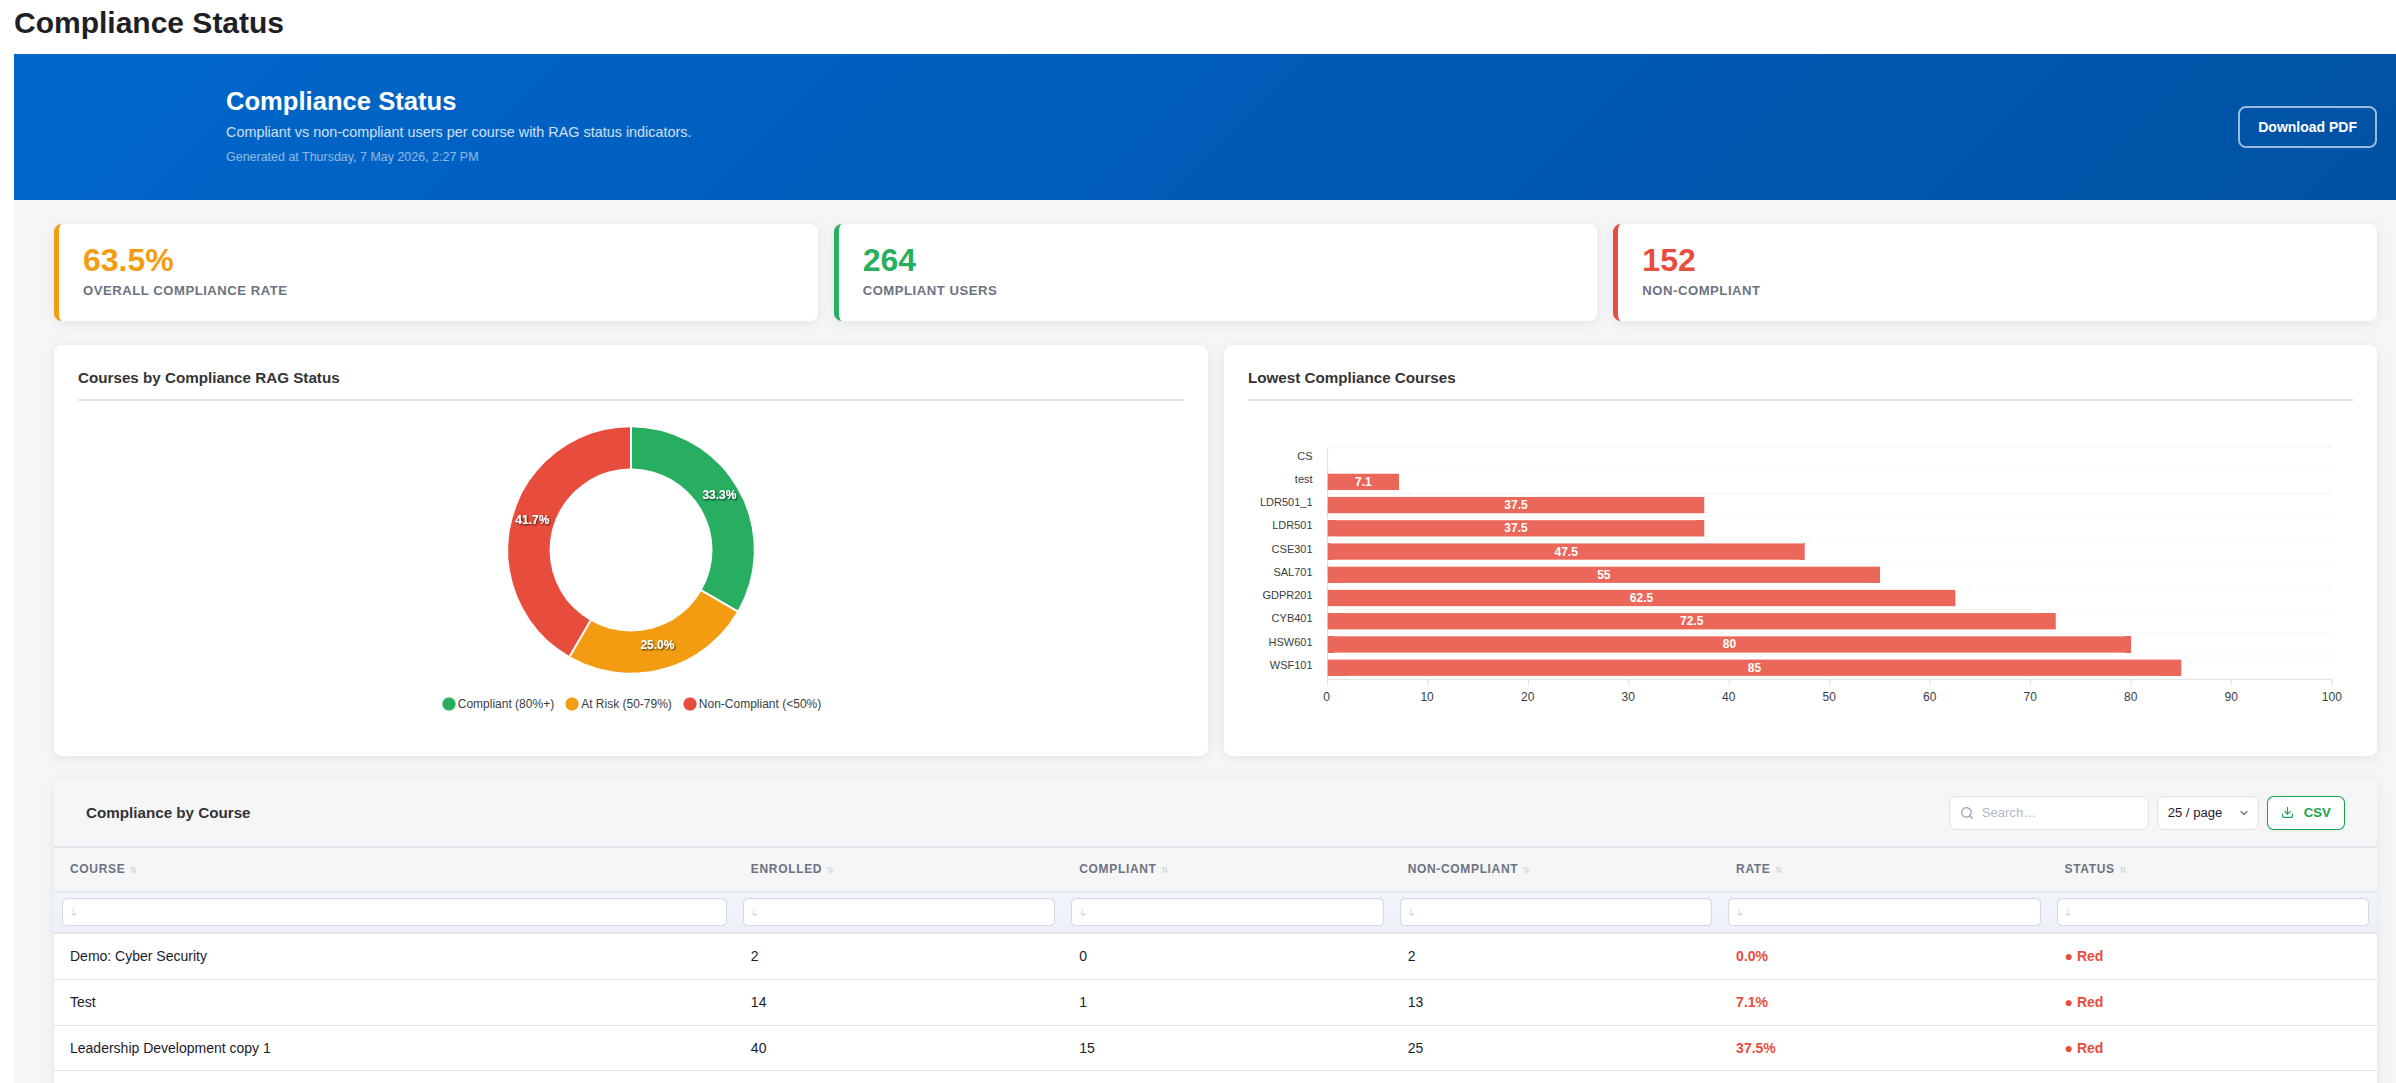2396x1083 pixels.
Task: Download the report as PDF
Action: pyautogui.click(x=2306, y=127)
